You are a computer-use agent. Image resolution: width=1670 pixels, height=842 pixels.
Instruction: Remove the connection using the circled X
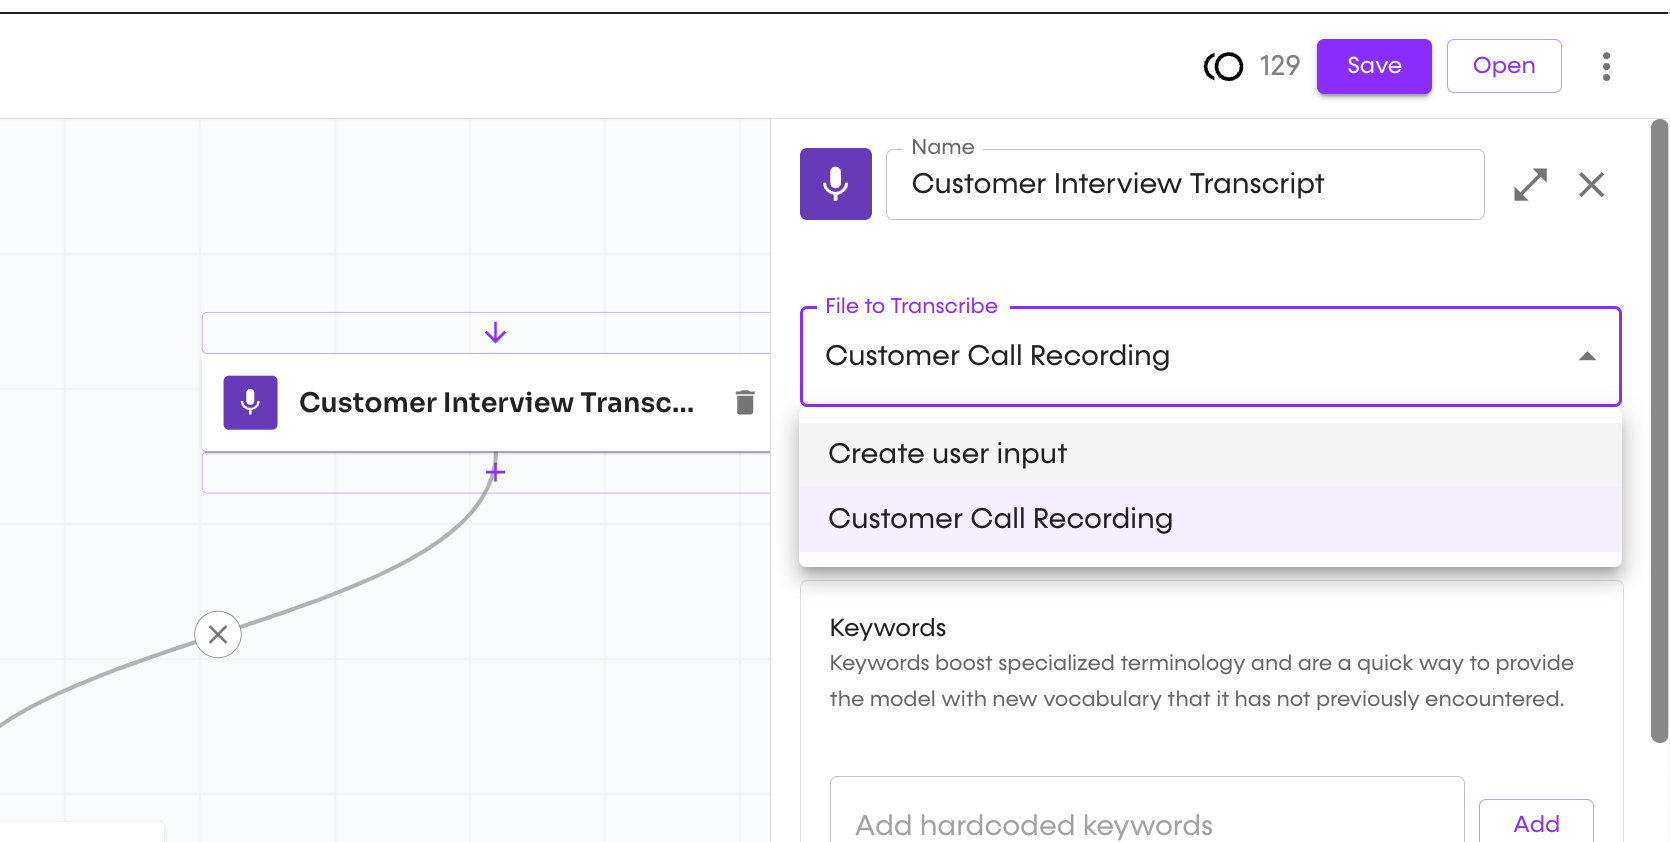pos(218,634)
